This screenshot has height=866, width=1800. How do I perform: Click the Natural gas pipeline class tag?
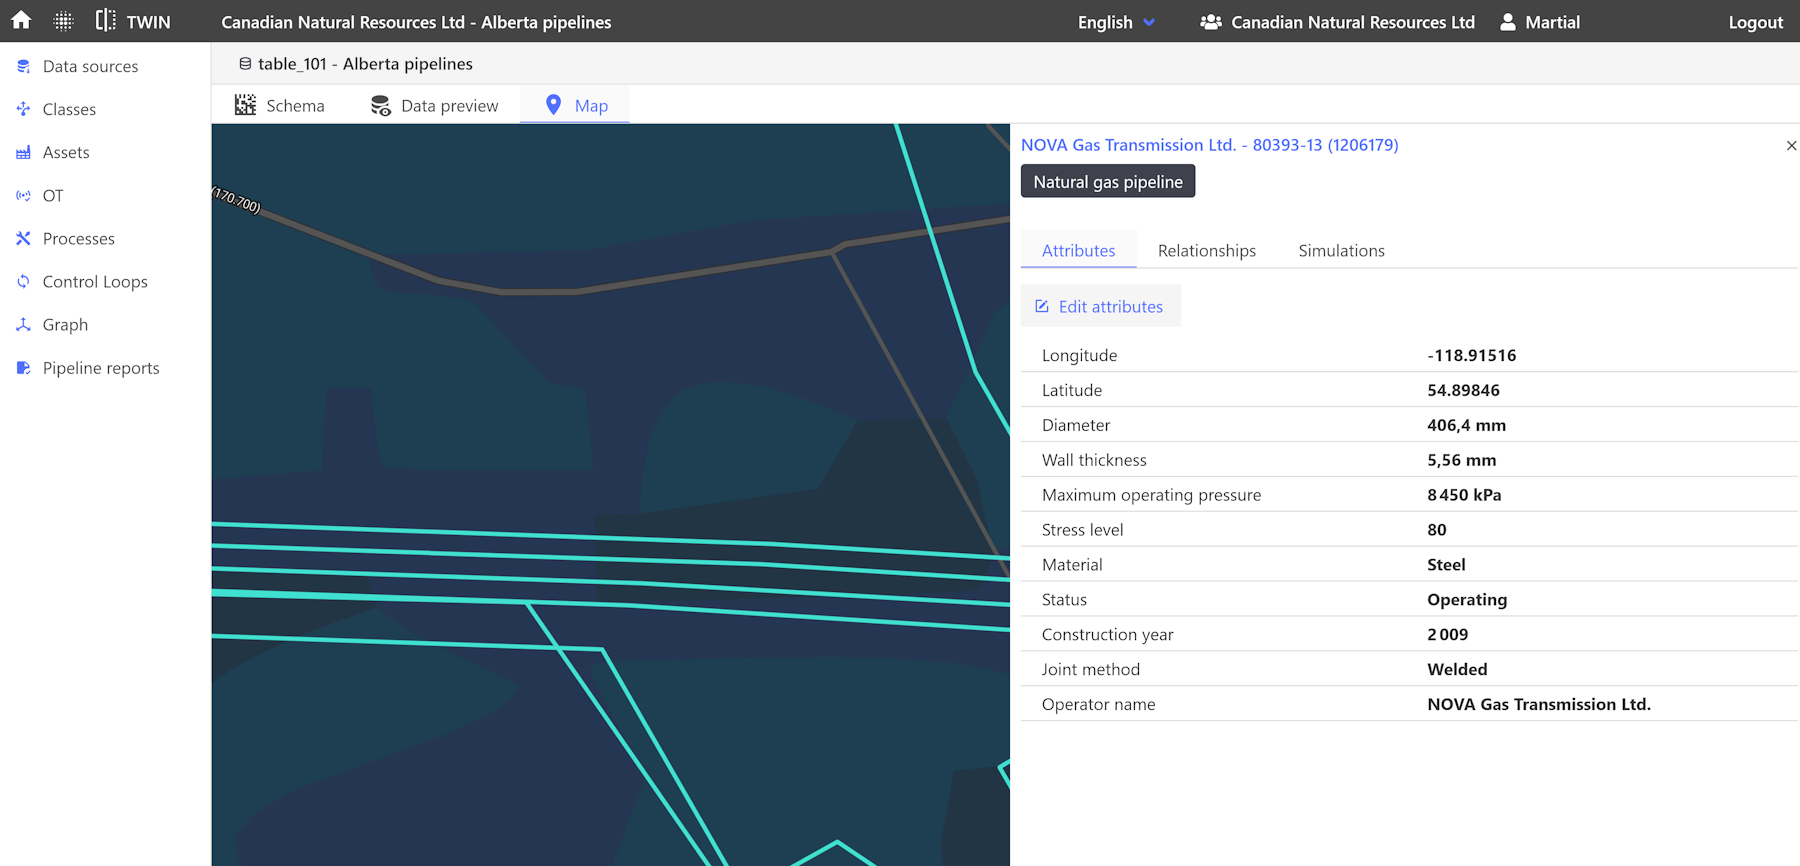[1107, 181]
